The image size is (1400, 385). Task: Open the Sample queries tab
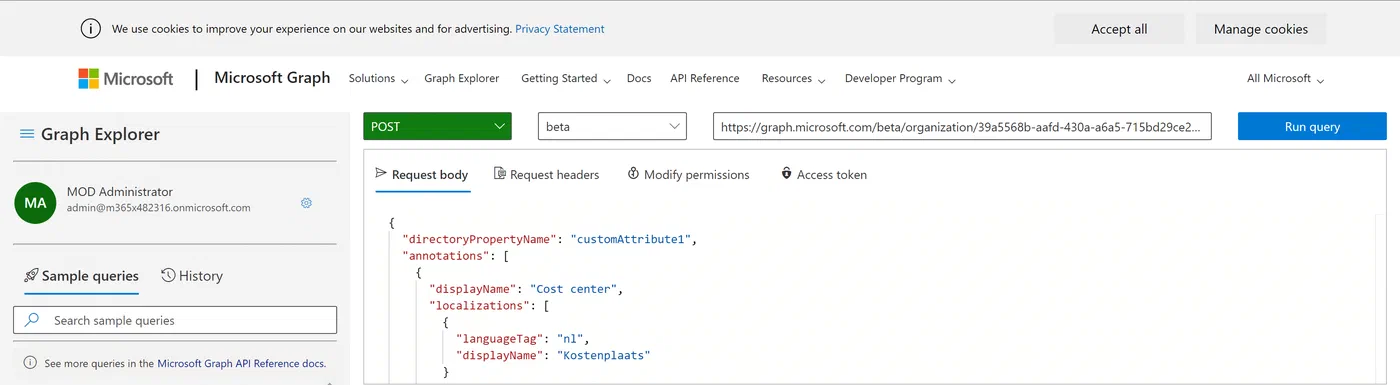[81, 276]
